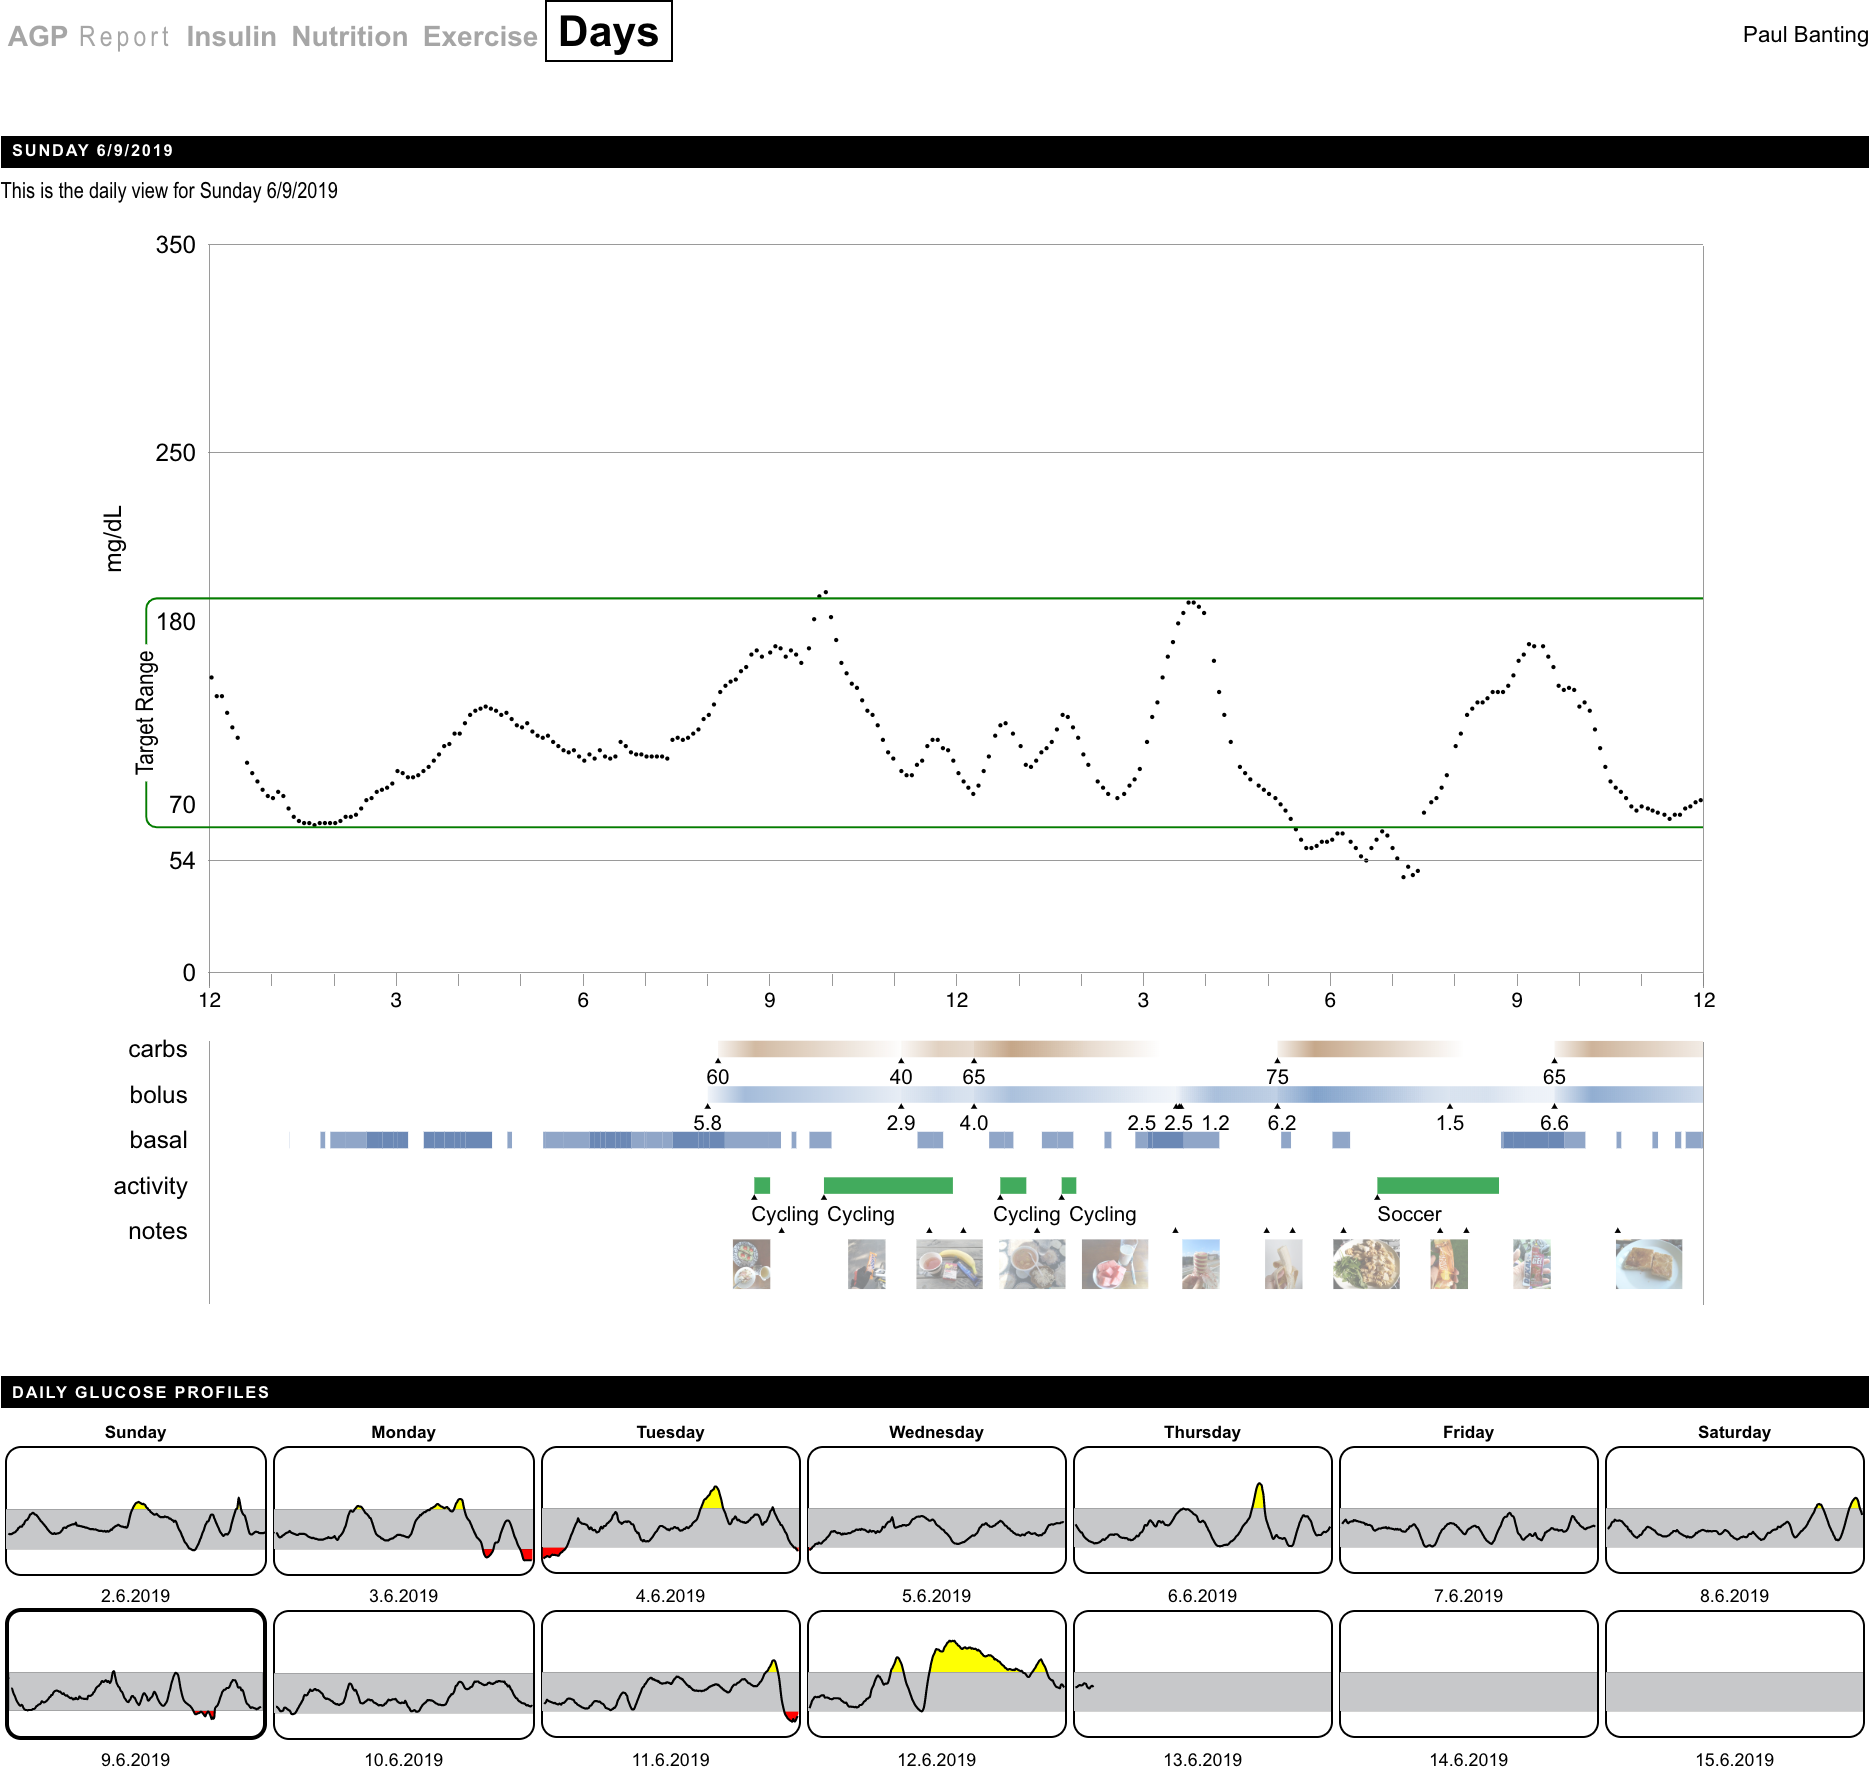Open Tuesday 4.6.2019 daily profile

coord(670,1510)
